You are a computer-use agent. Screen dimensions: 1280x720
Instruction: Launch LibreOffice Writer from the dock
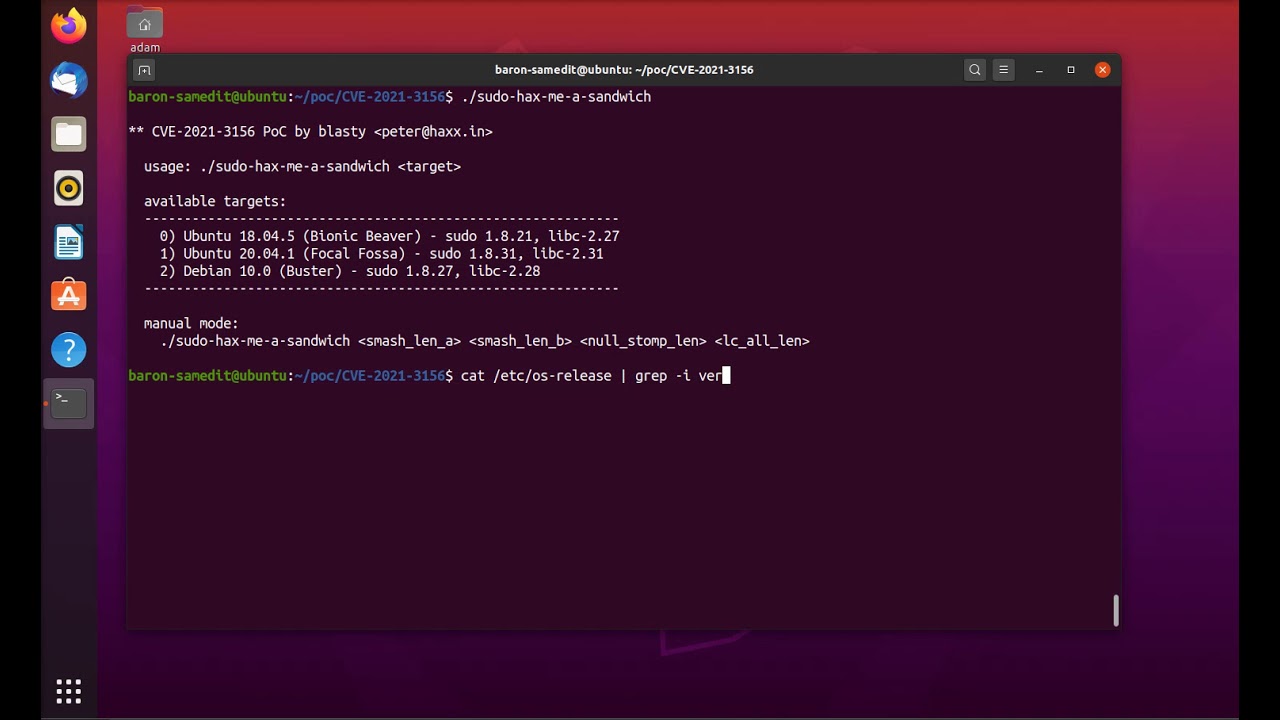pos(69,242)
